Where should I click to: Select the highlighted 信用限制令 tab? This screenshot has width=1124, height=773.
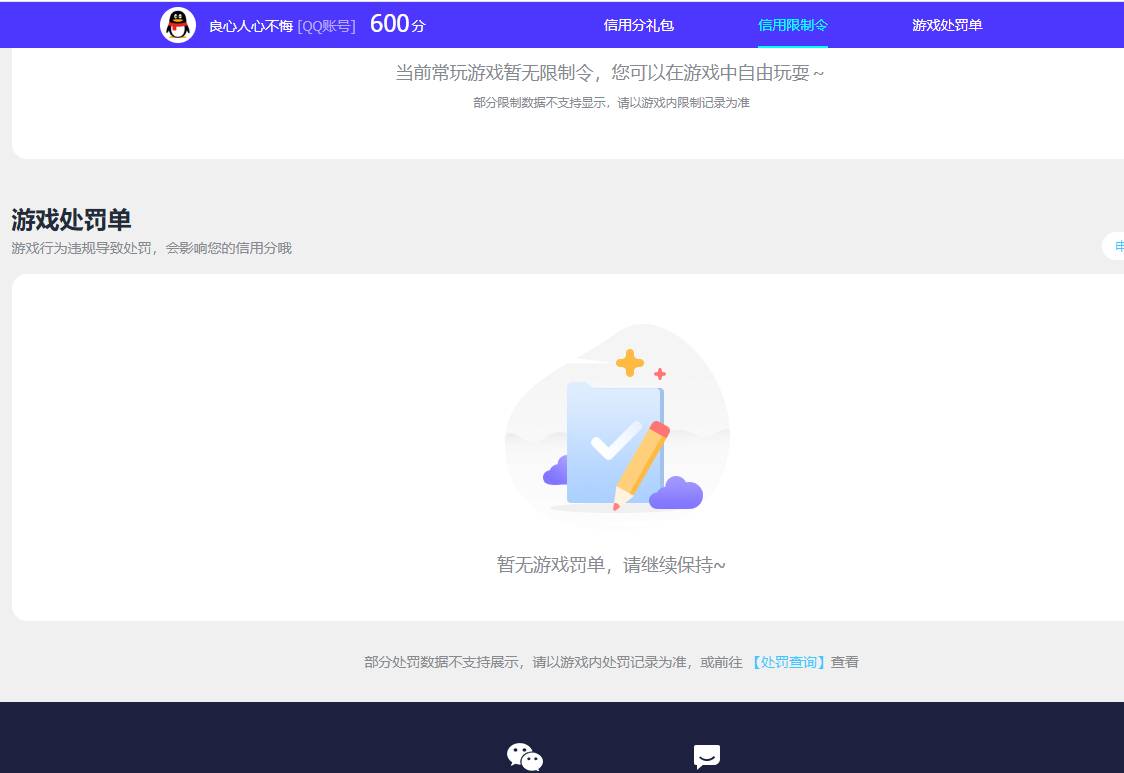[793, 24]
